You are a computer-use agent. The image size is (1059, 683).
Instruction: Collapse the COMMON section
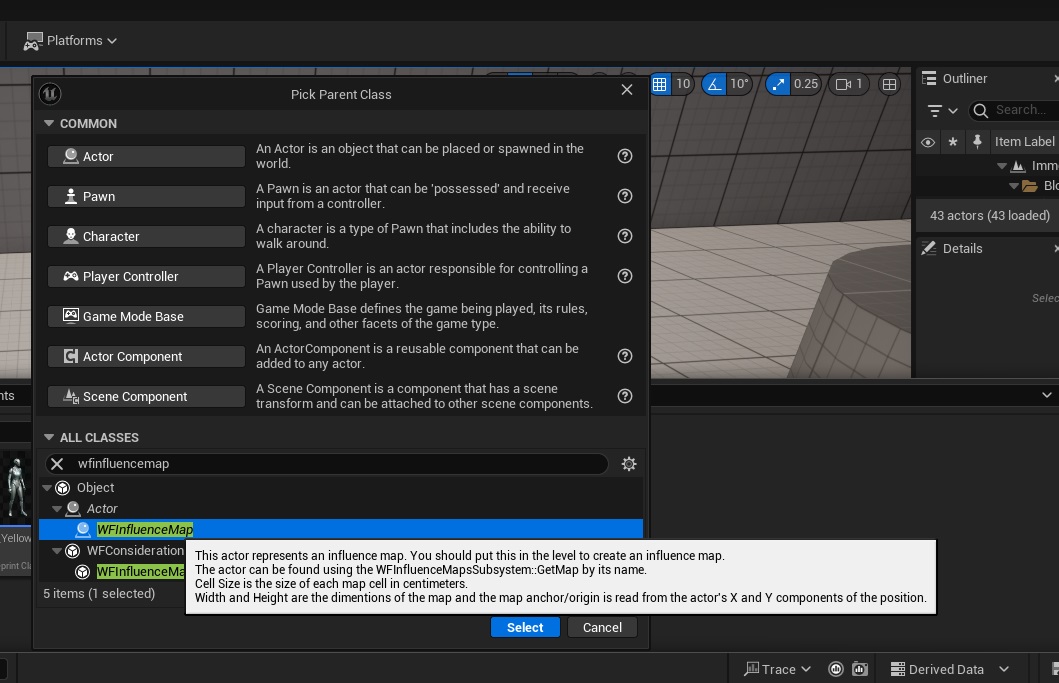(x=48, y=124)
